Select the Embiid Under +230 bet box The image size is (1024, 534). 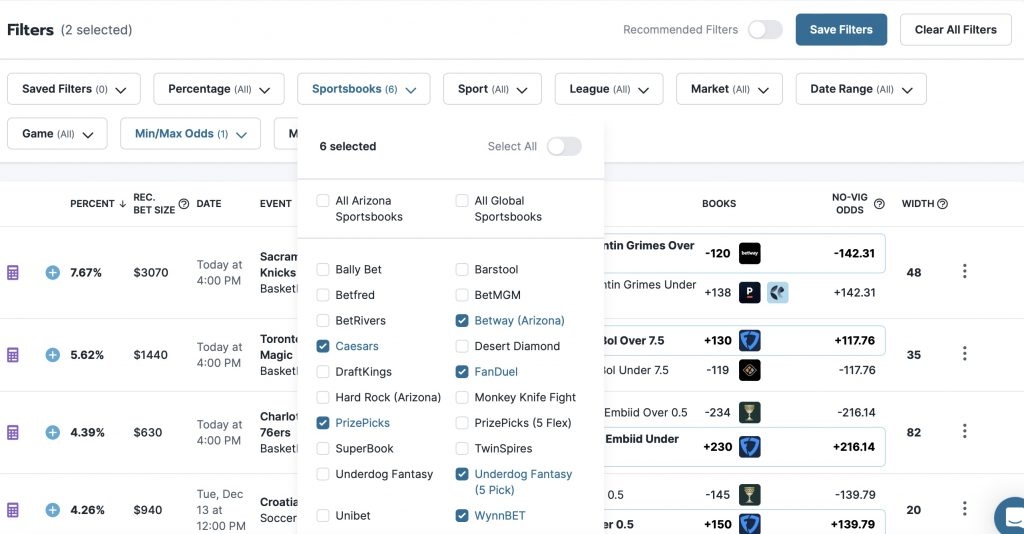744,447
